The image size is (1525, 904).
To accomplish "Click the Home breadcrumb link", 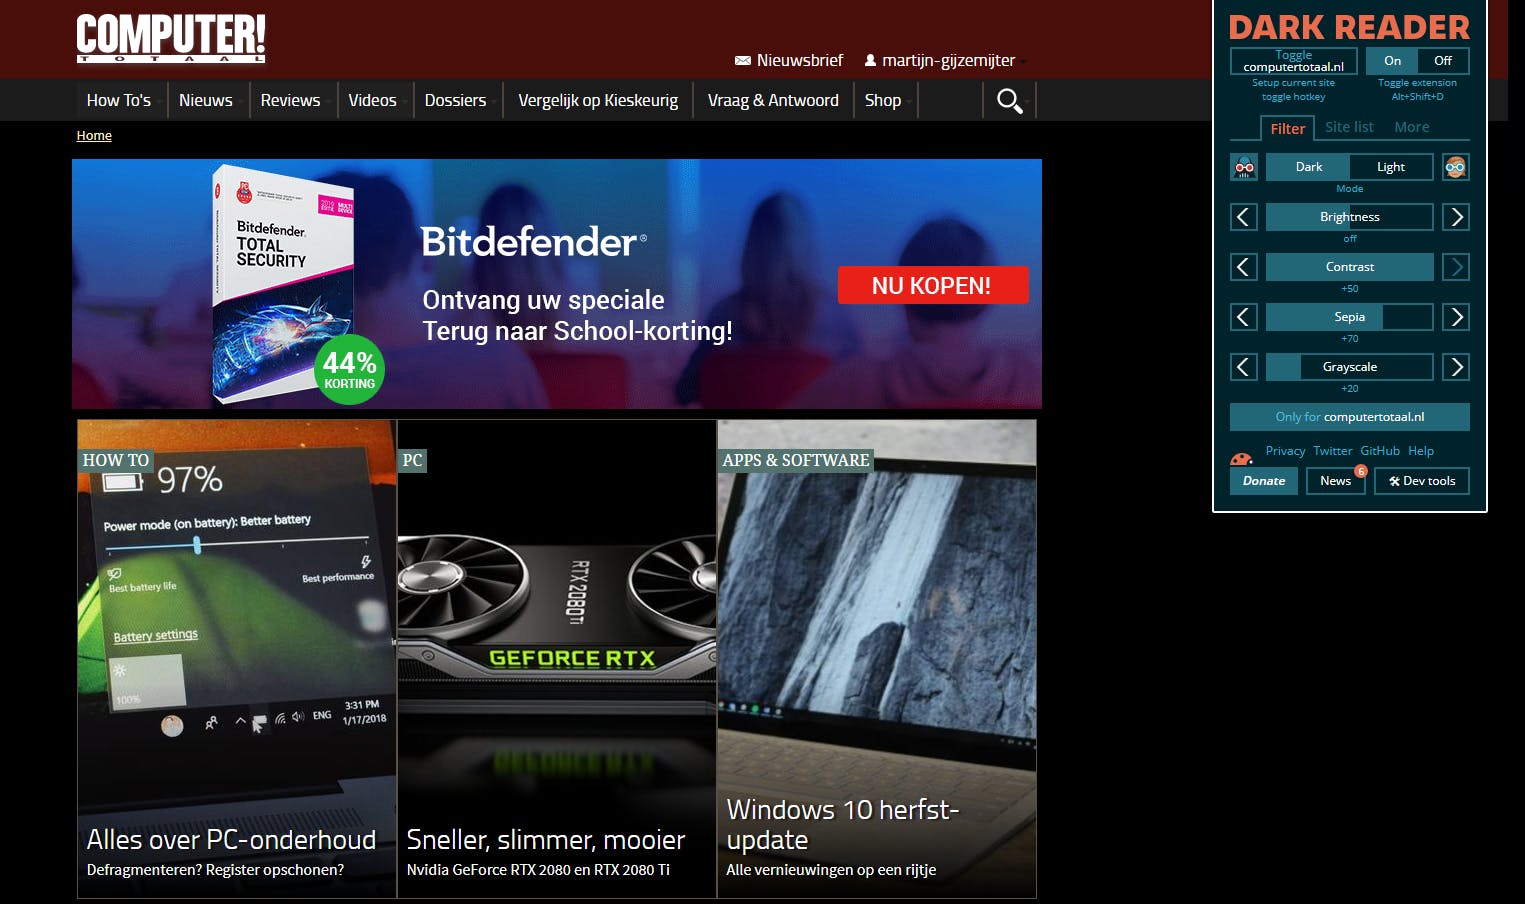I will click(x=94, y=136).
